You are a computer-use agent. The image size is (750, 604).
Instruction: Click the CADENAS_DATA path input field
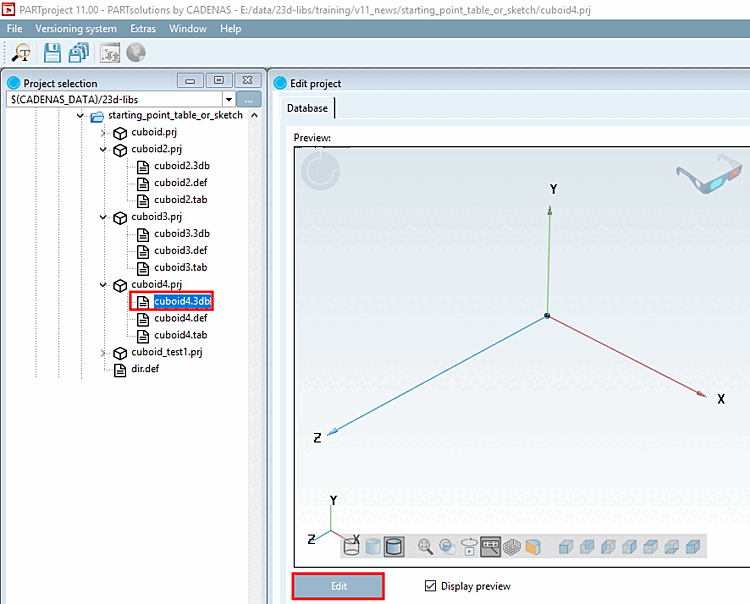click(x=115, y=99)
